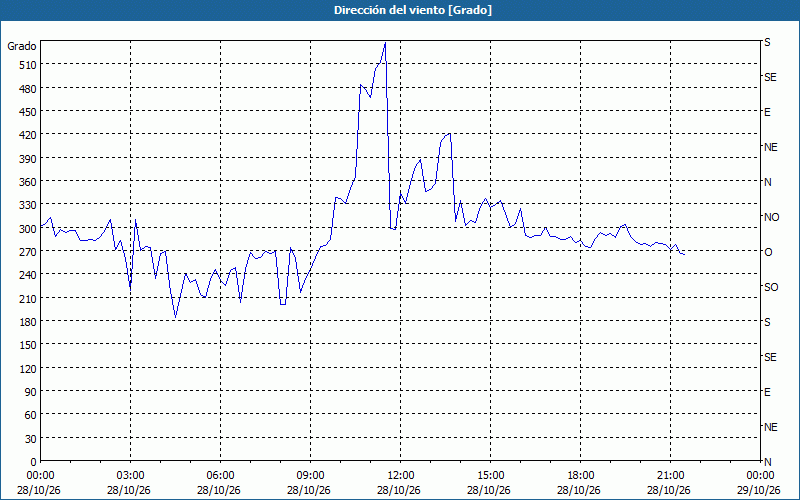Click the 06:00 time axis label

pyautogui.click(x=220, y=476)
